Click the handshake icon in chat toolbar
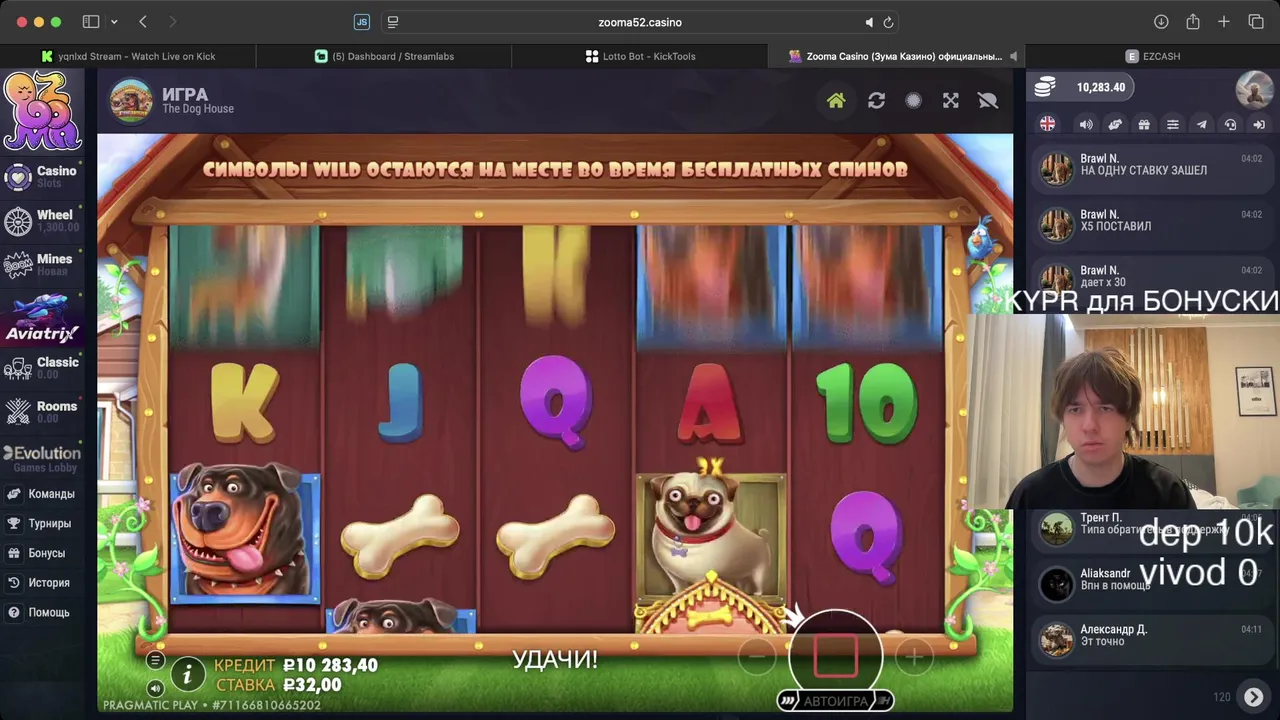The image size is (1280, 720). (x=1114, y=124)
